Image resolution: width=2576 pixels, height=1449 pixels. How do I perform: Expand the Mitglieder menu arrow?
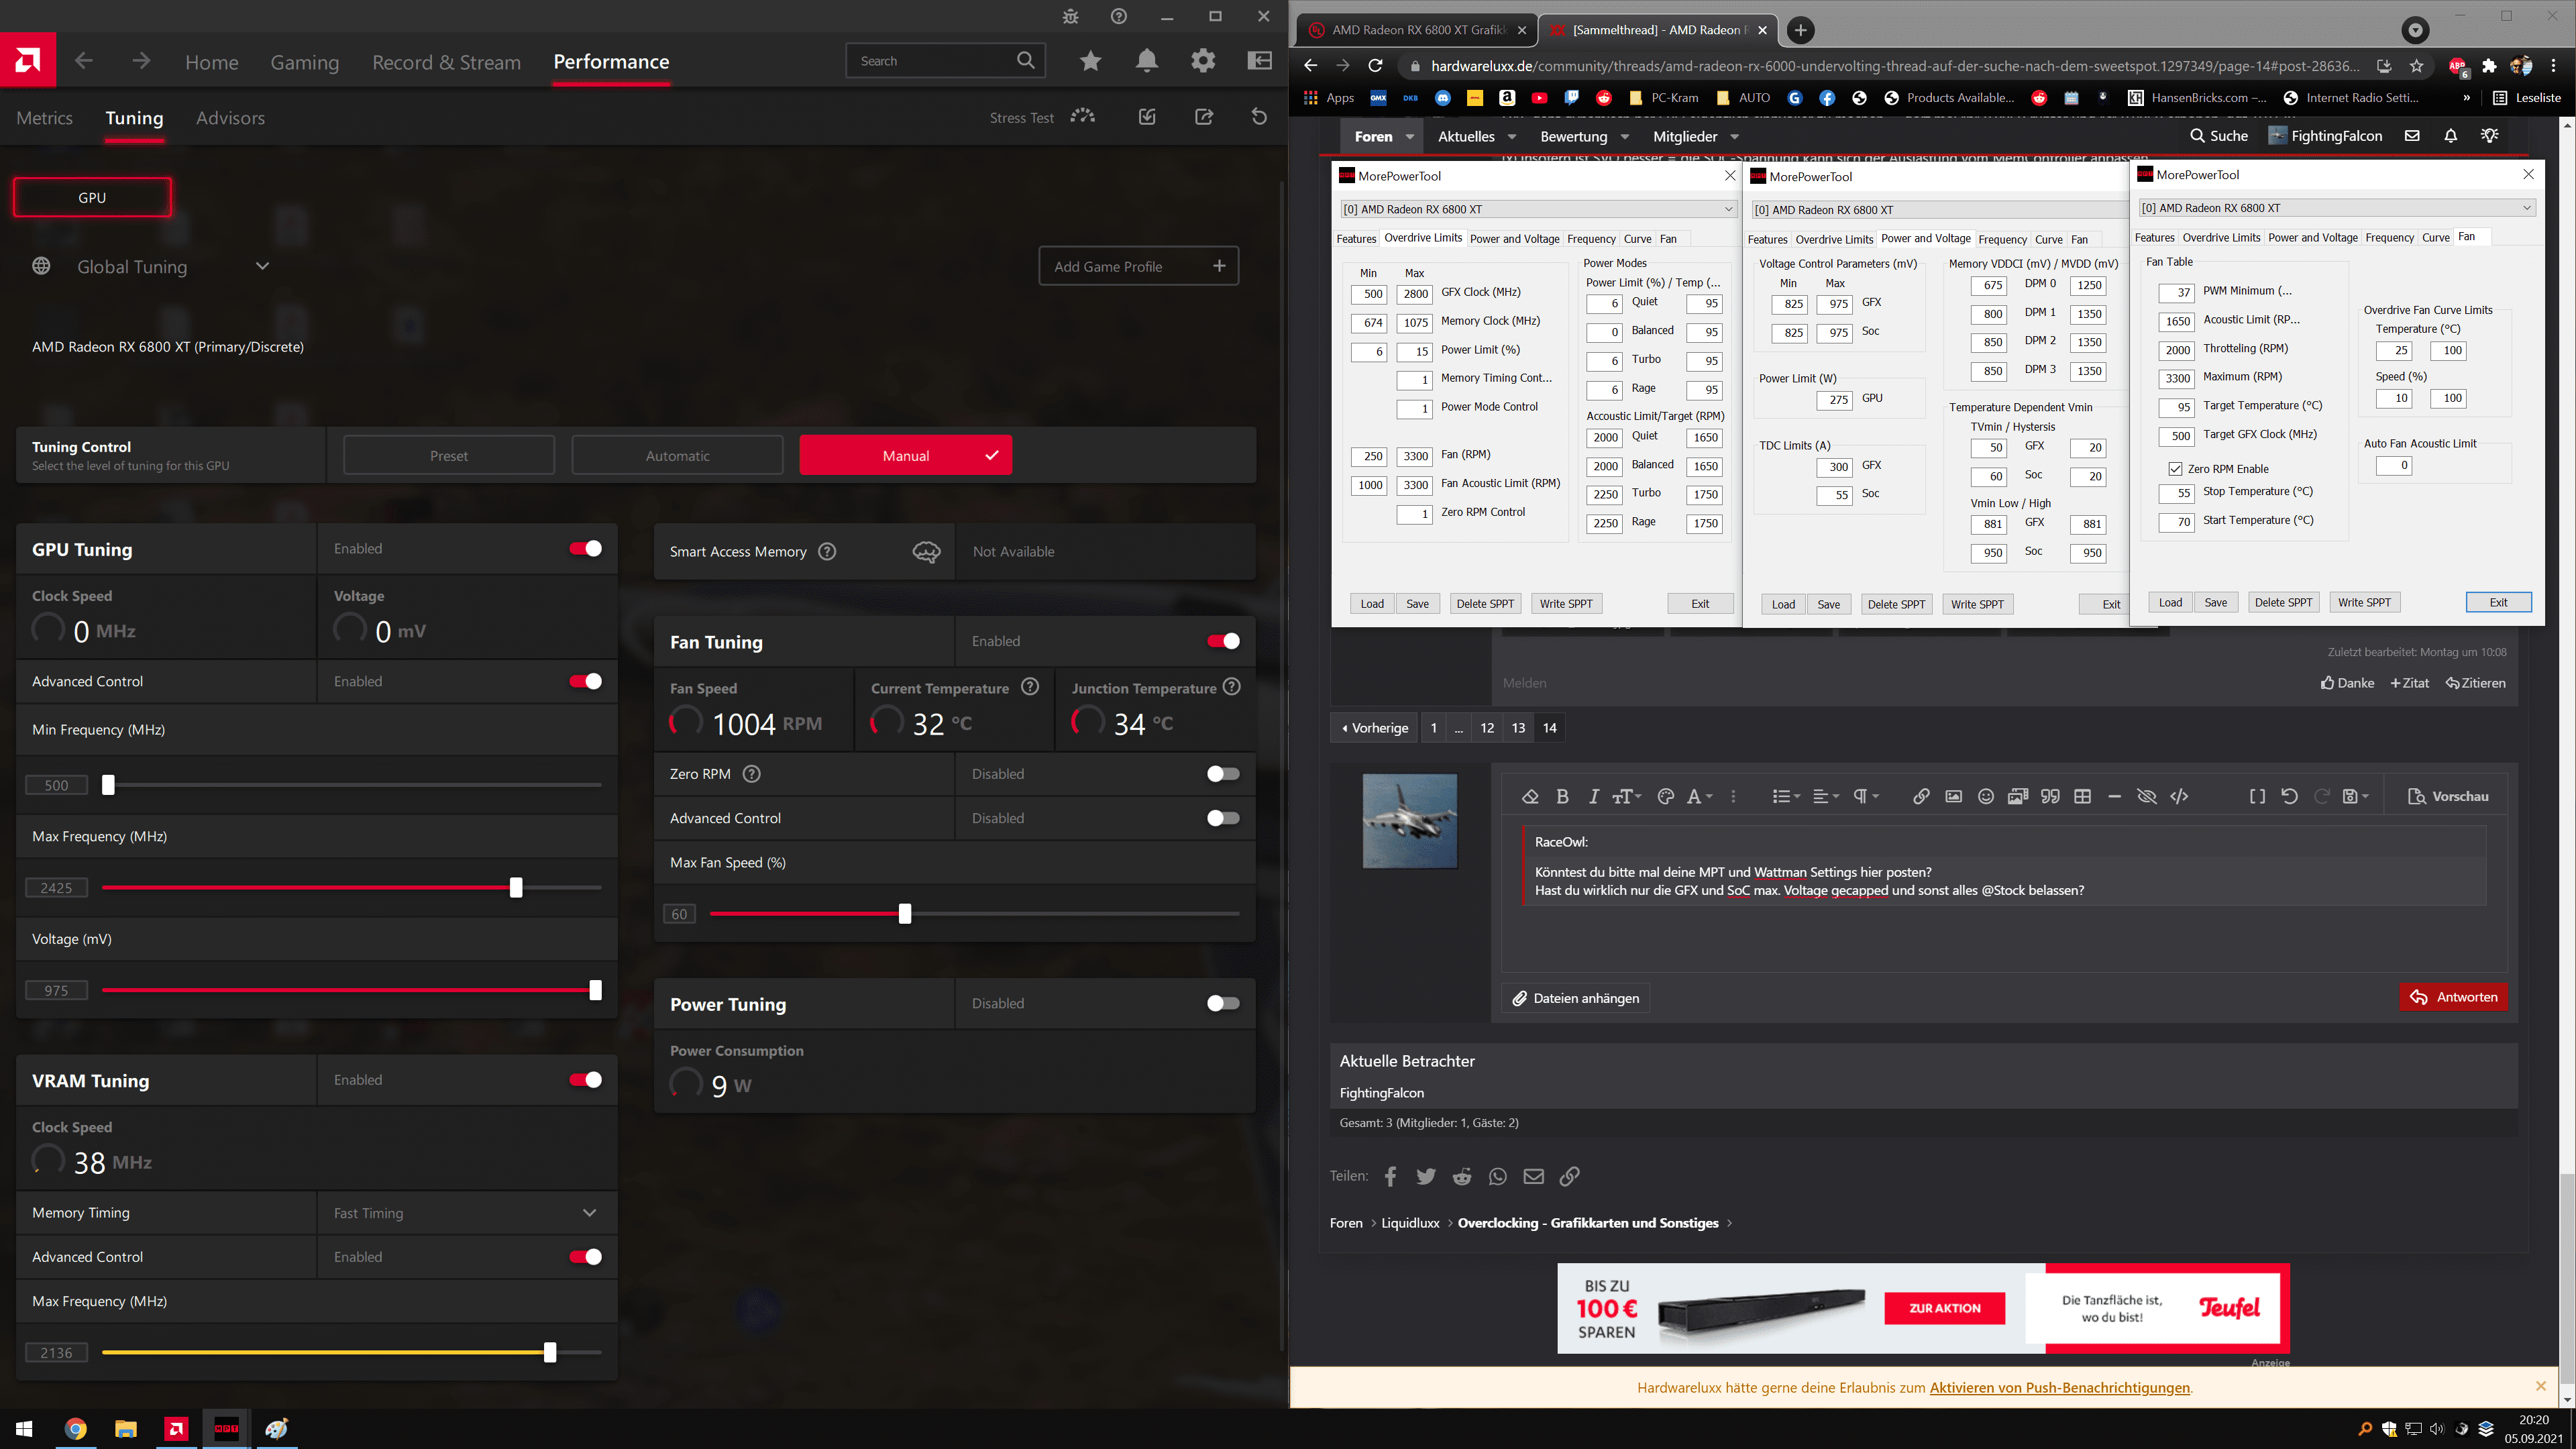click(x=1734, y=136)
